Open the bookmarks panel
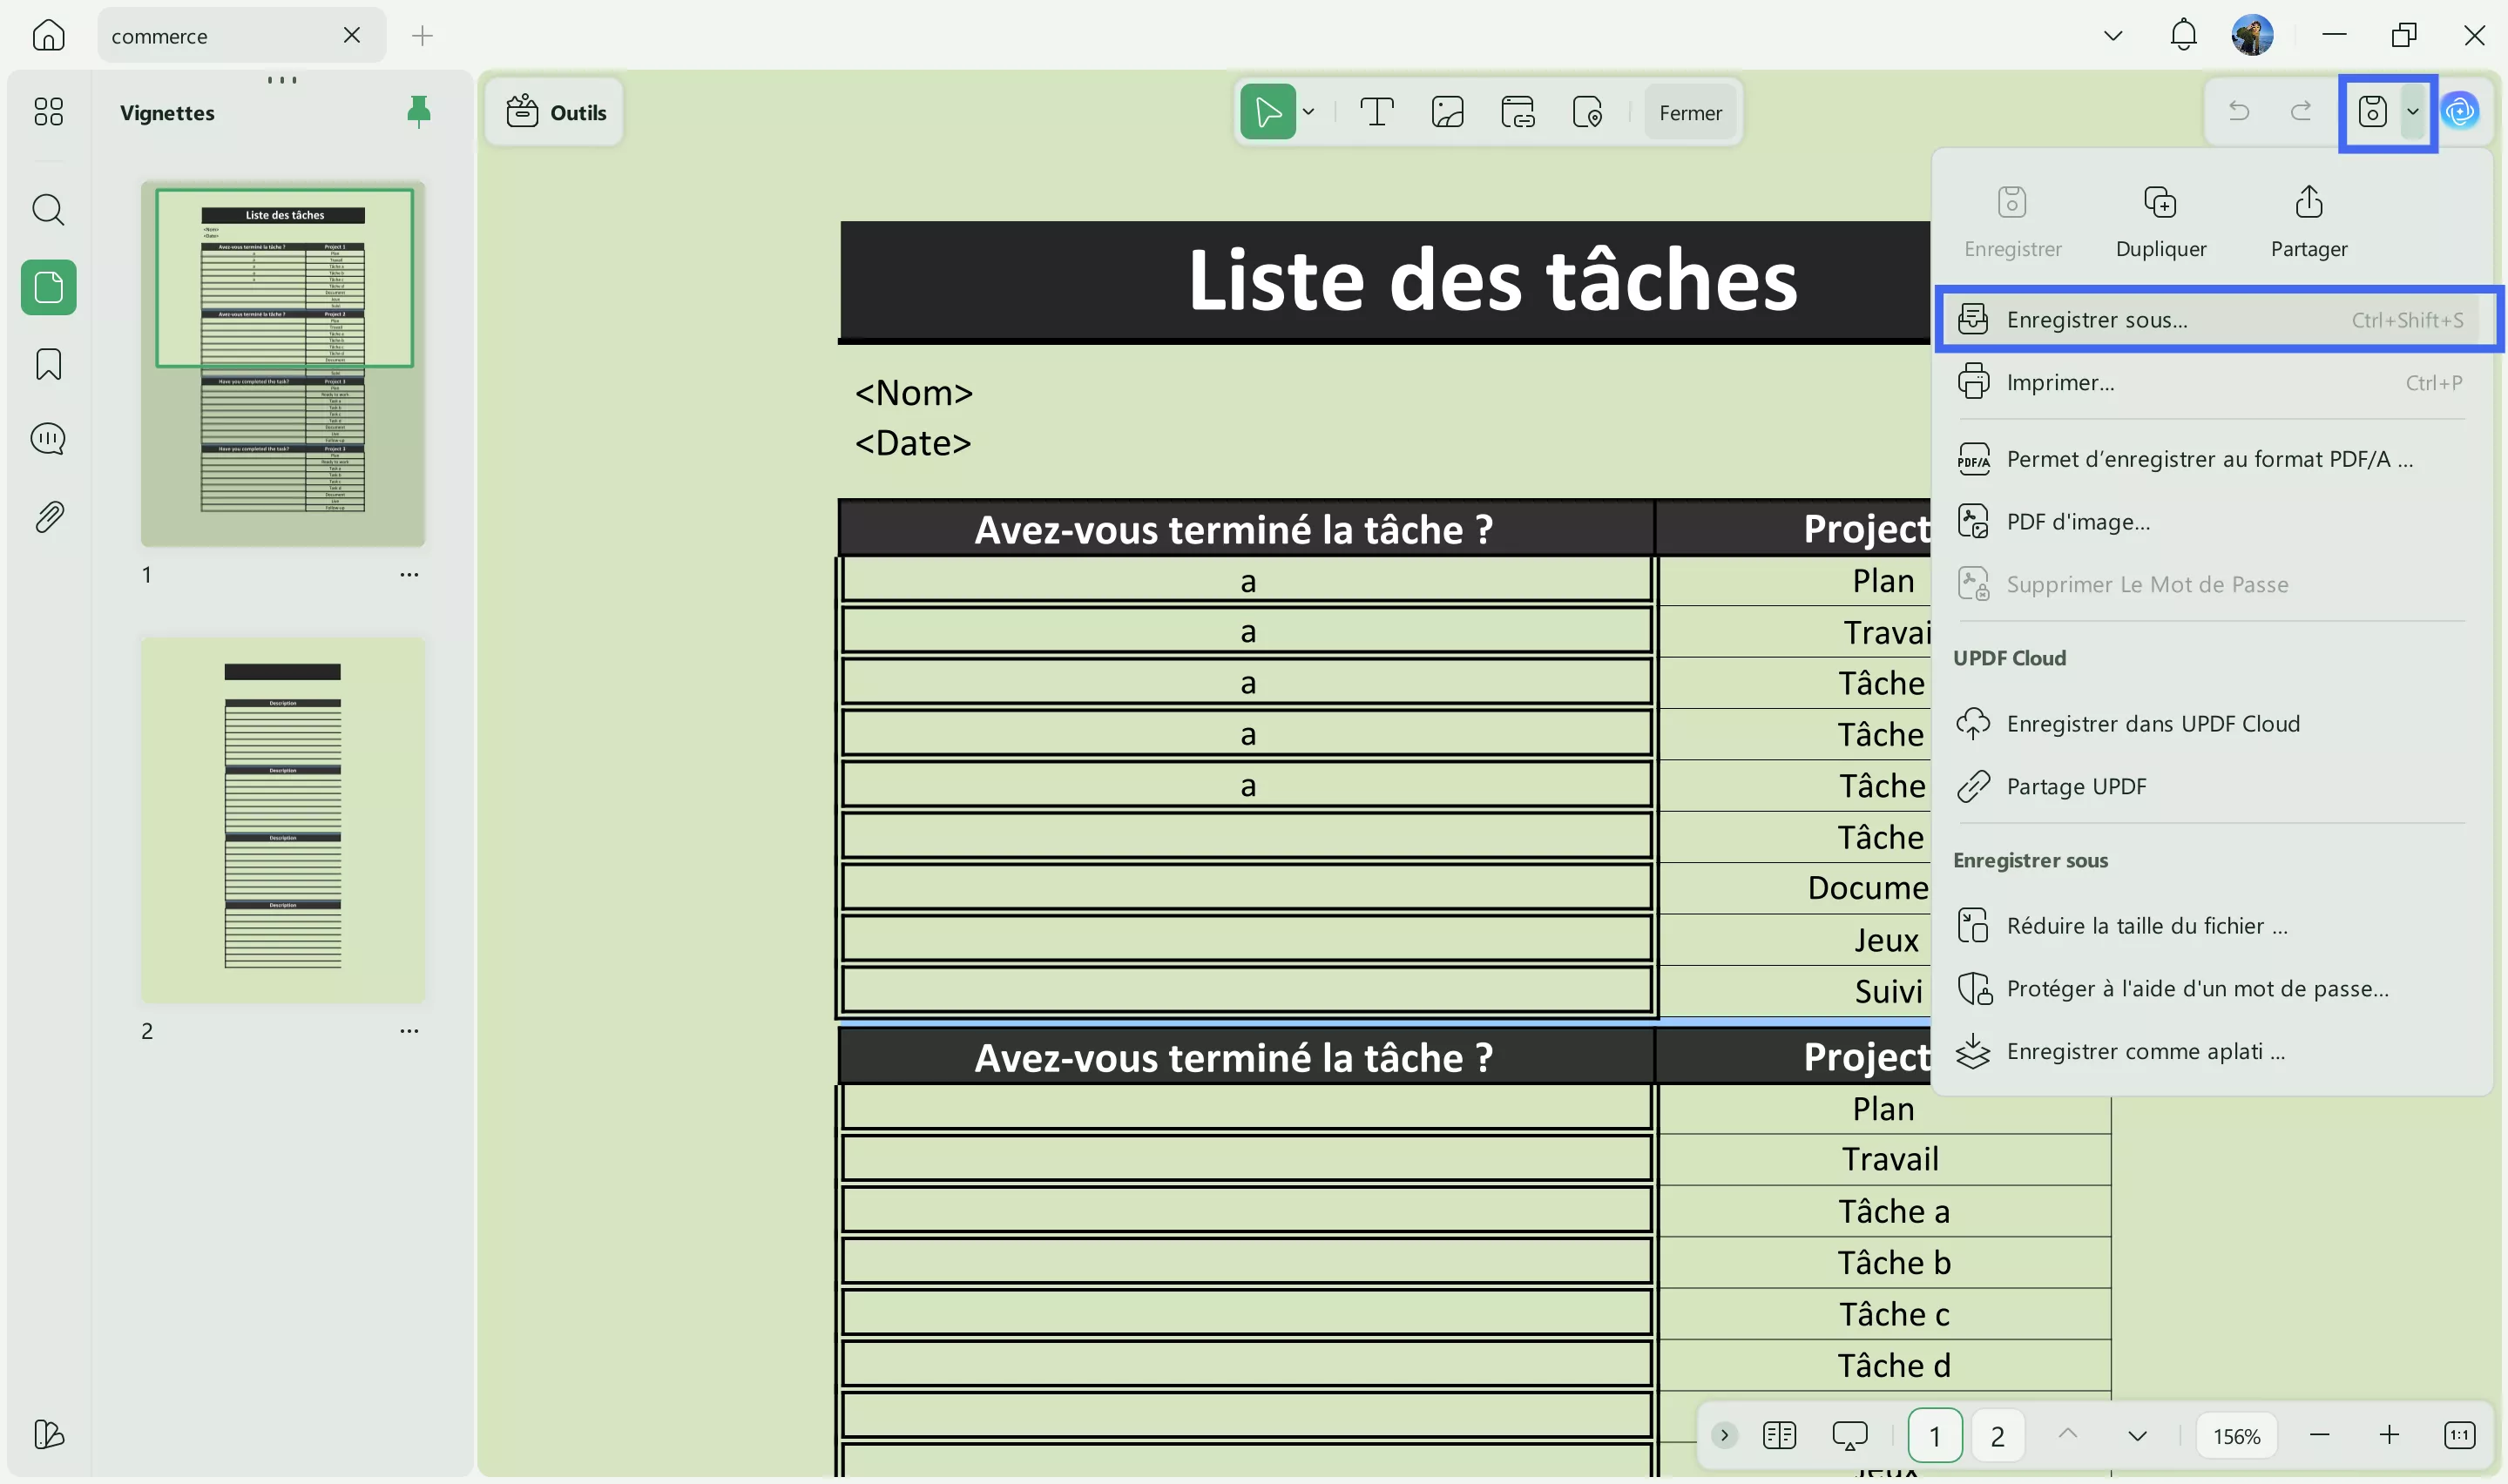The width and height of the screenshot is (2508, 1484). [x=48, y=364]
